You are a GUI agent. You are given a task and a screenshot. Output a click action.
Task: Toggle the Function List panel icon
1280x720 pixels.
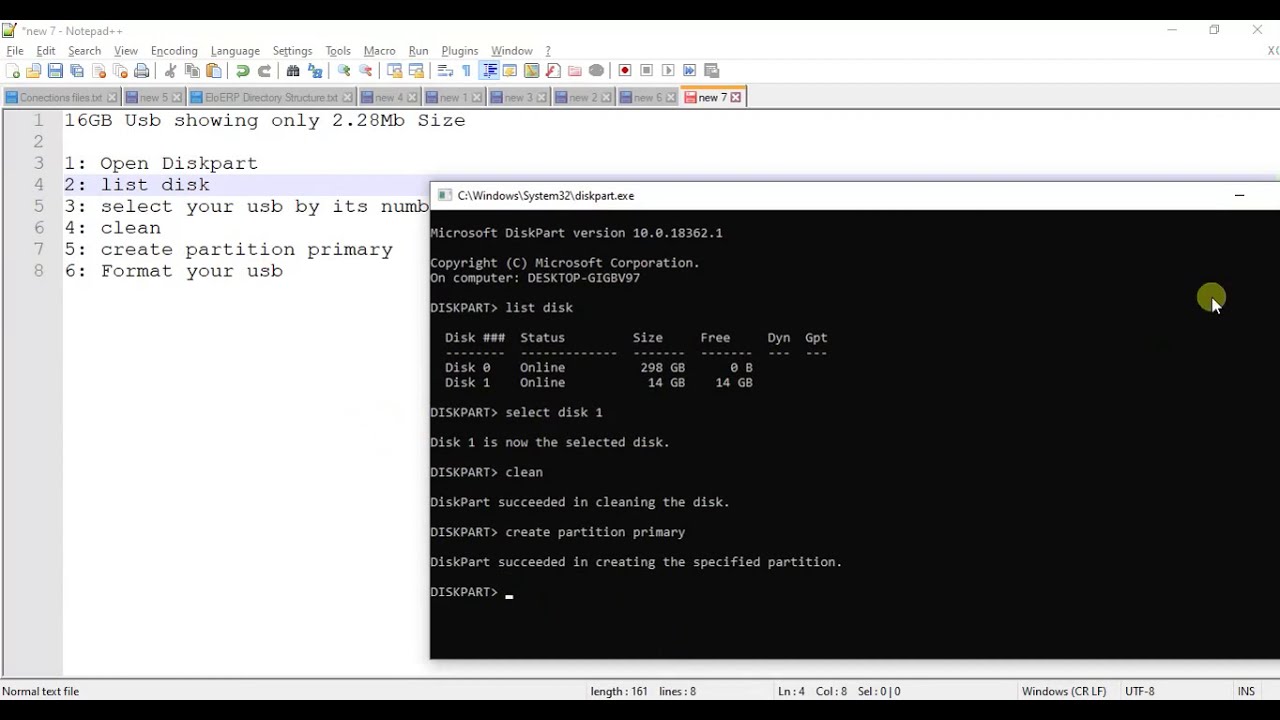(552, 70)
